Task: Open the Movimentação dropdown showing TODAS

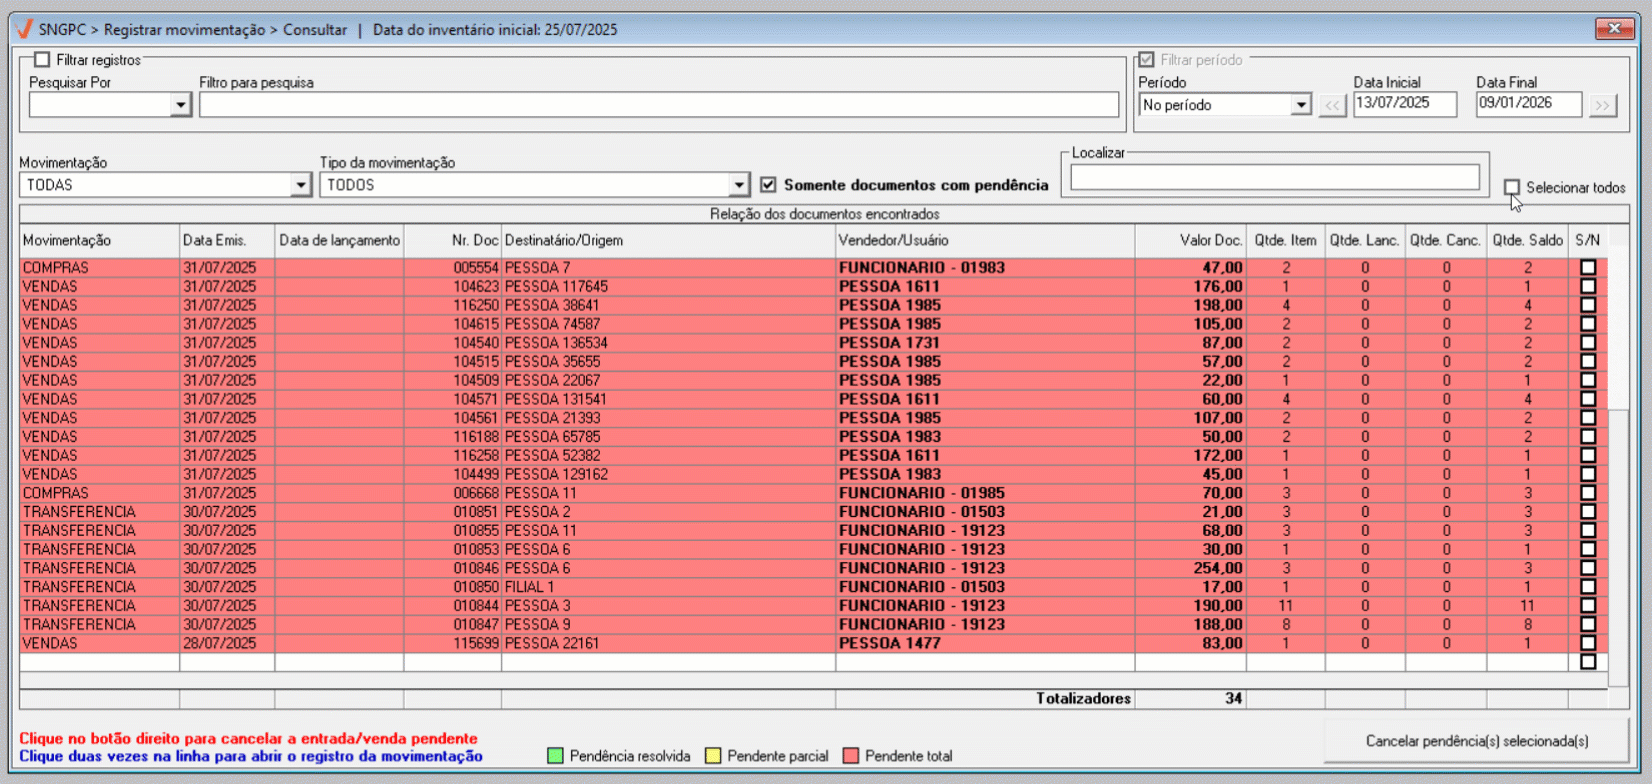Action: (300, 185)
